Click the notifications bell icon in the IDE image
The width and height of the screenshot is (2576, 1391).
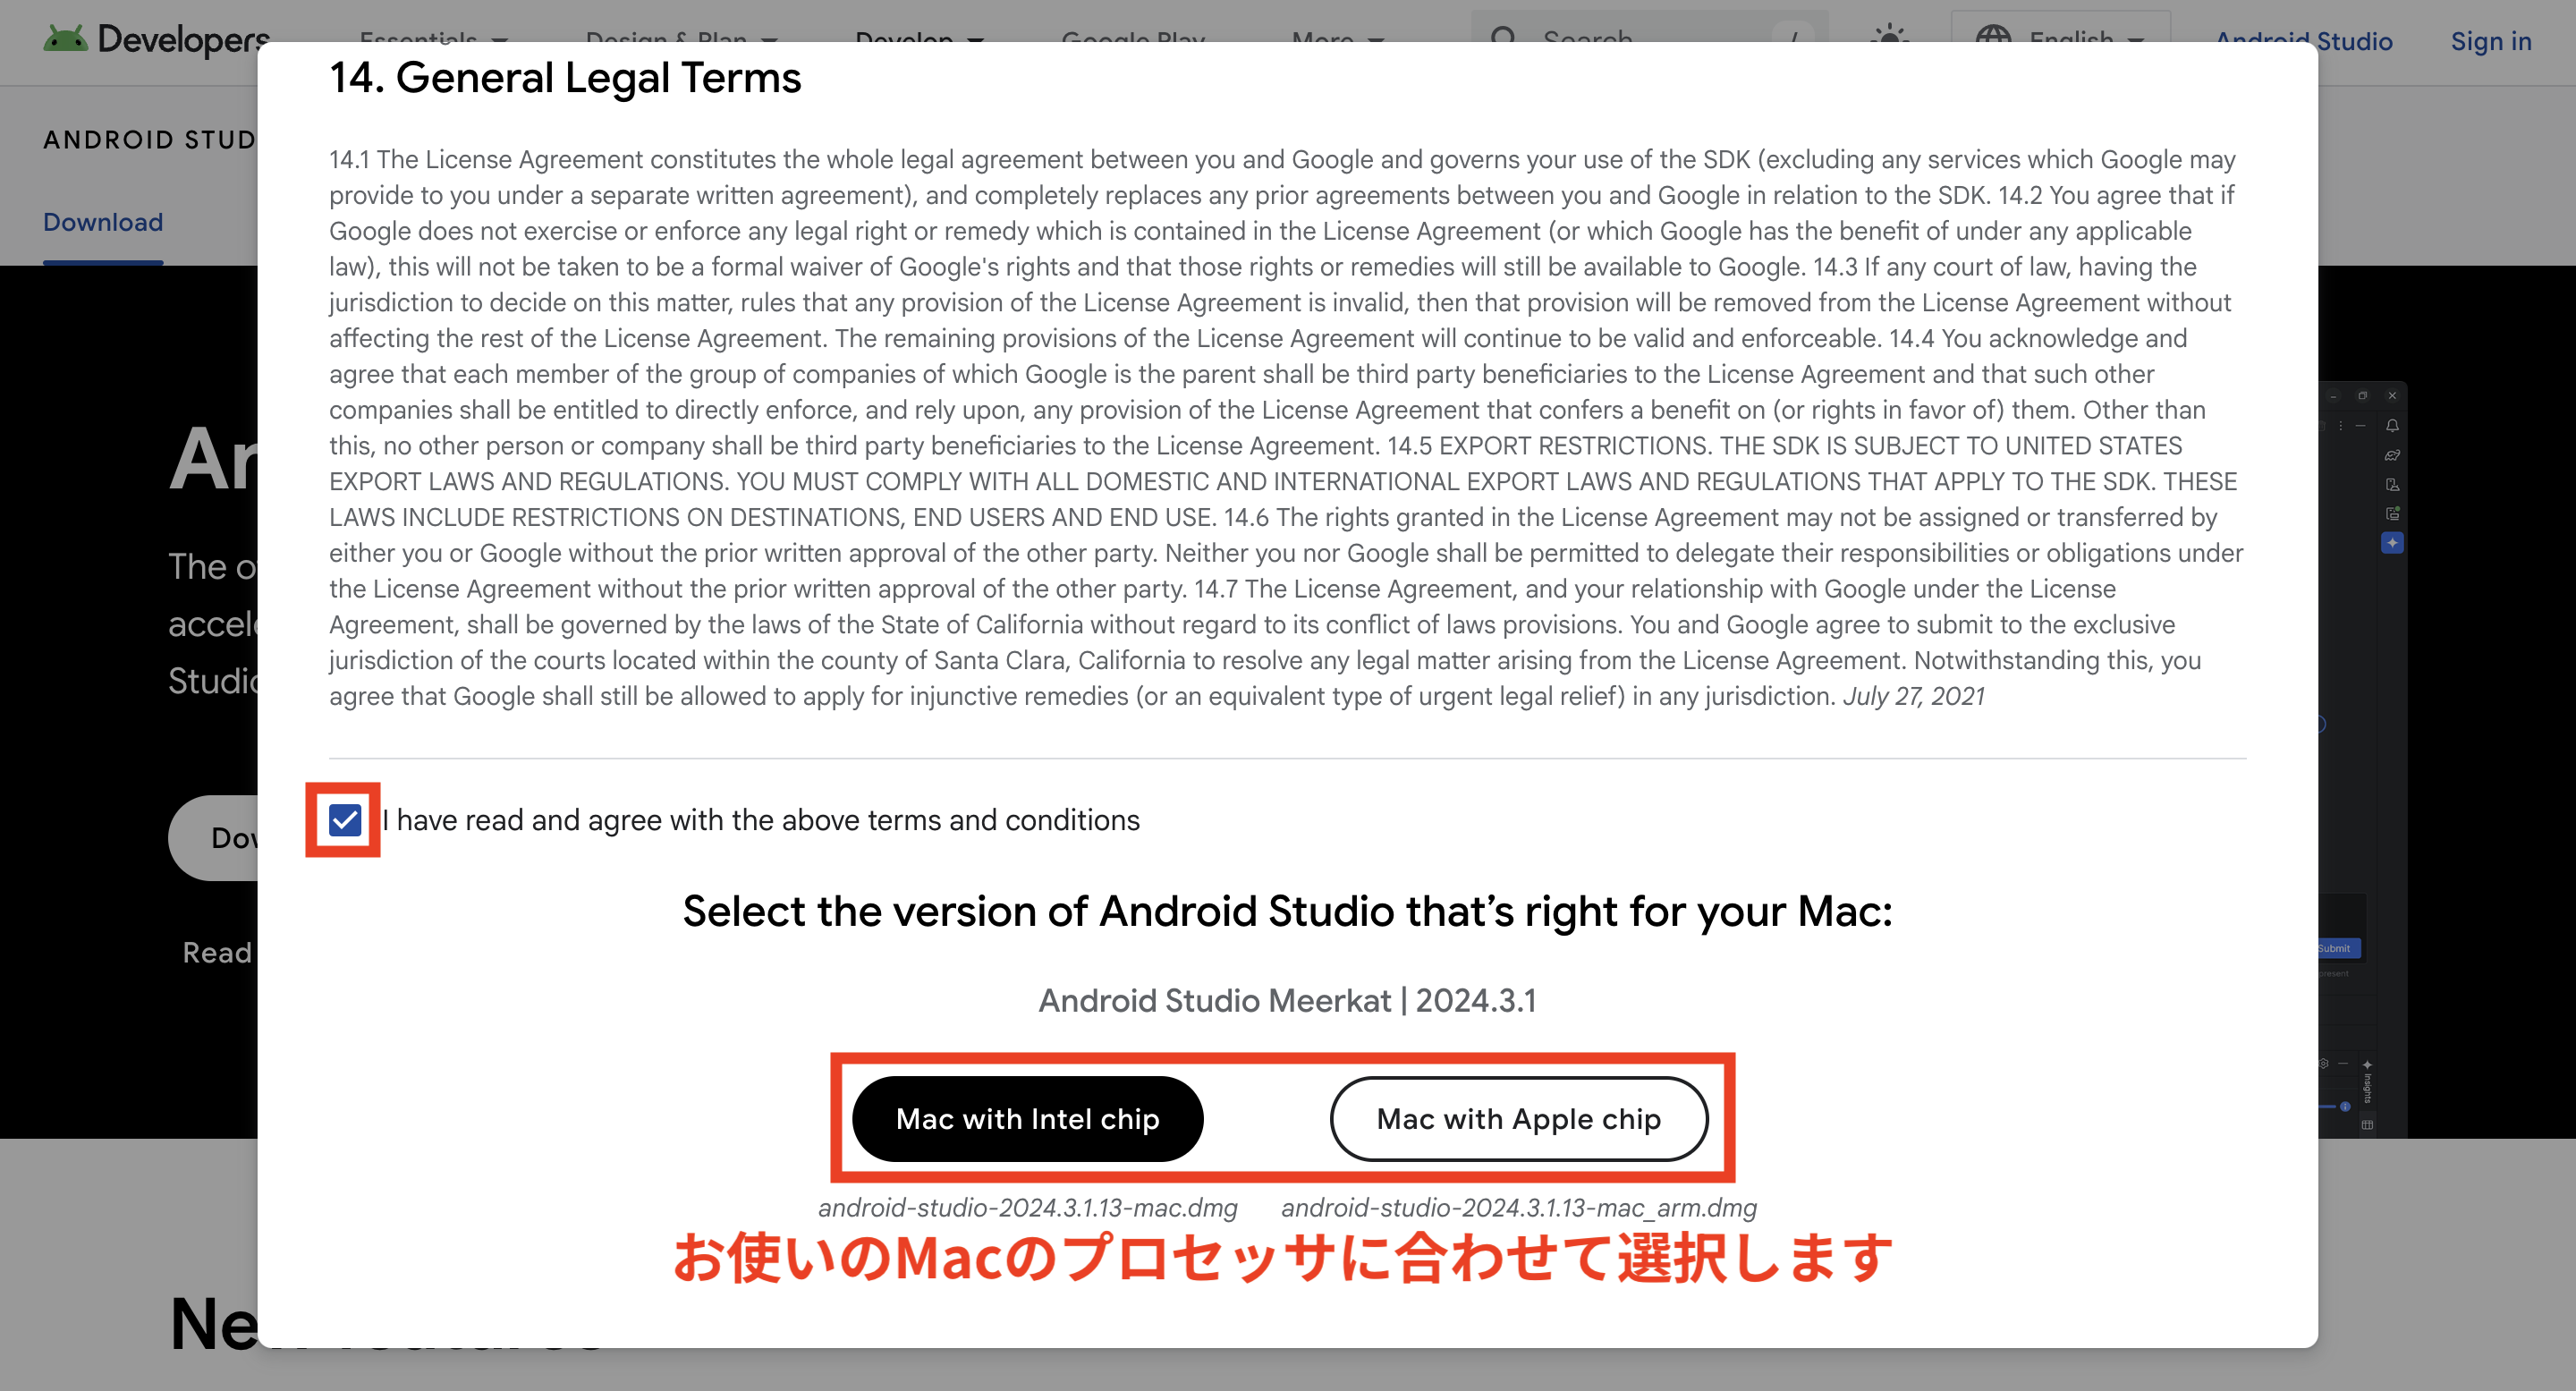point(2392,425)
